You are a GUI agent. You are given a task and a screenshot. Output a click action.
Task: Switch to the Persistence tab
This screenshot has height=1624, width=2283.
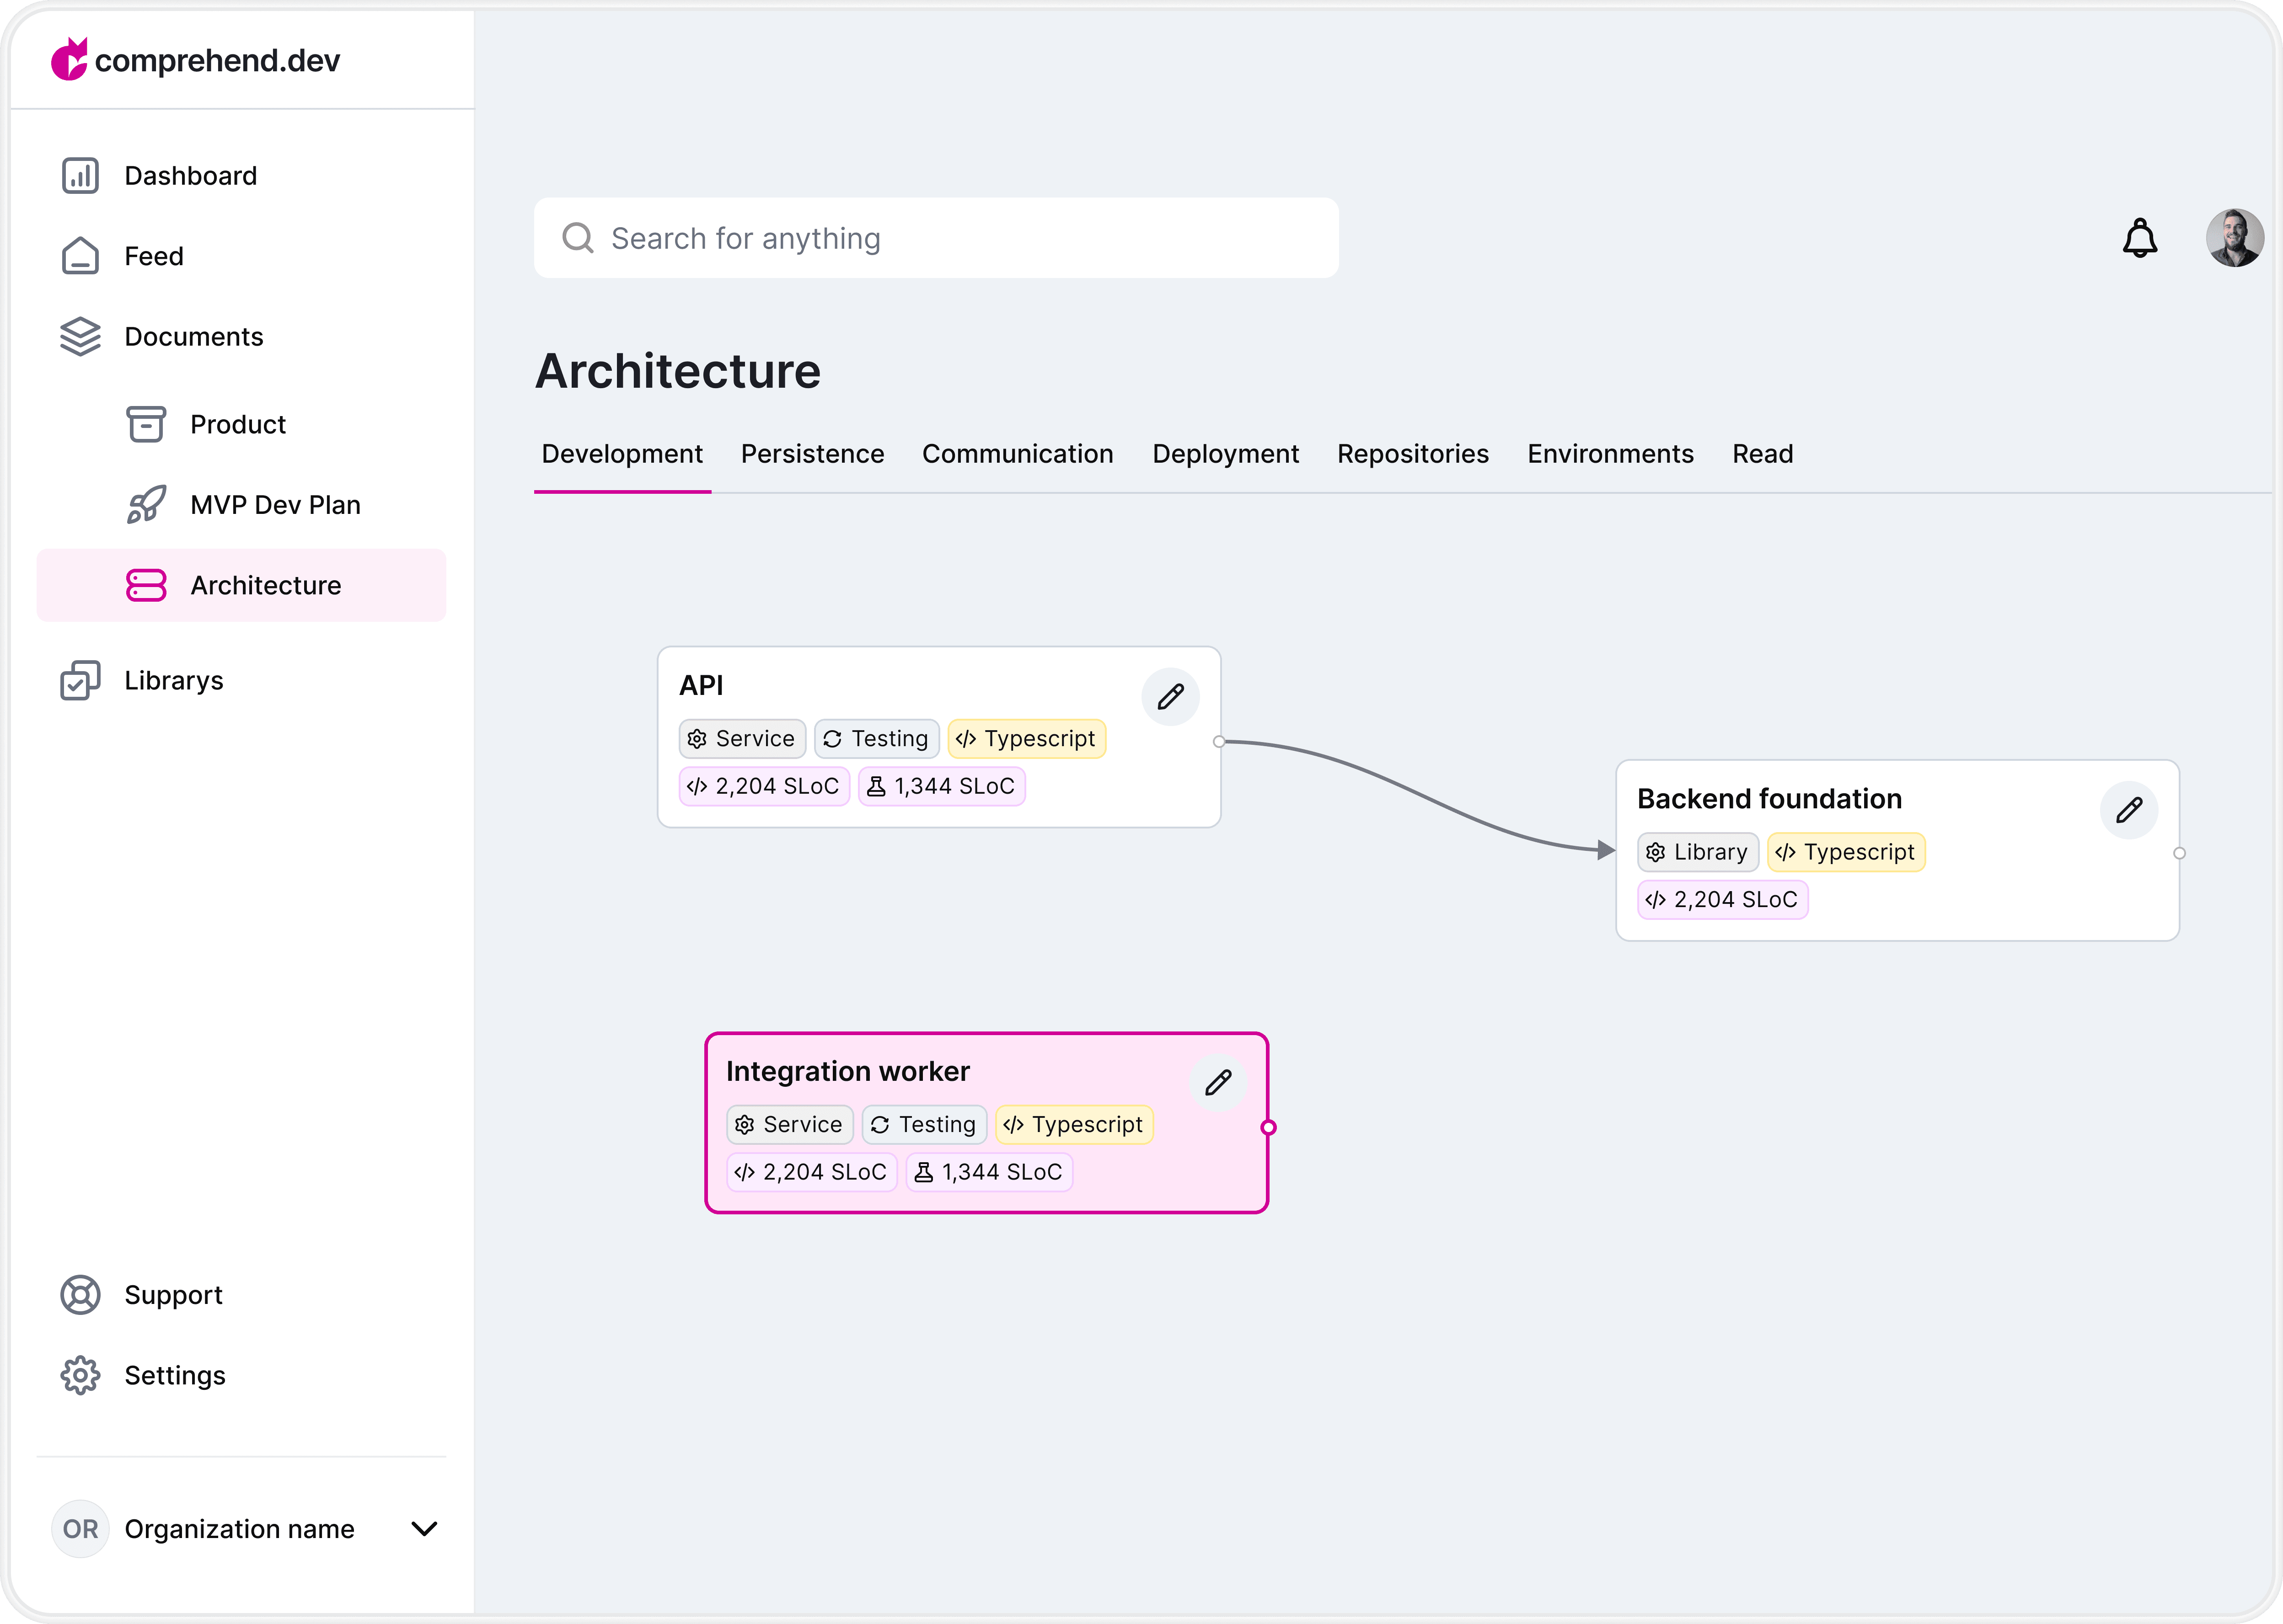tap(812, 454)
